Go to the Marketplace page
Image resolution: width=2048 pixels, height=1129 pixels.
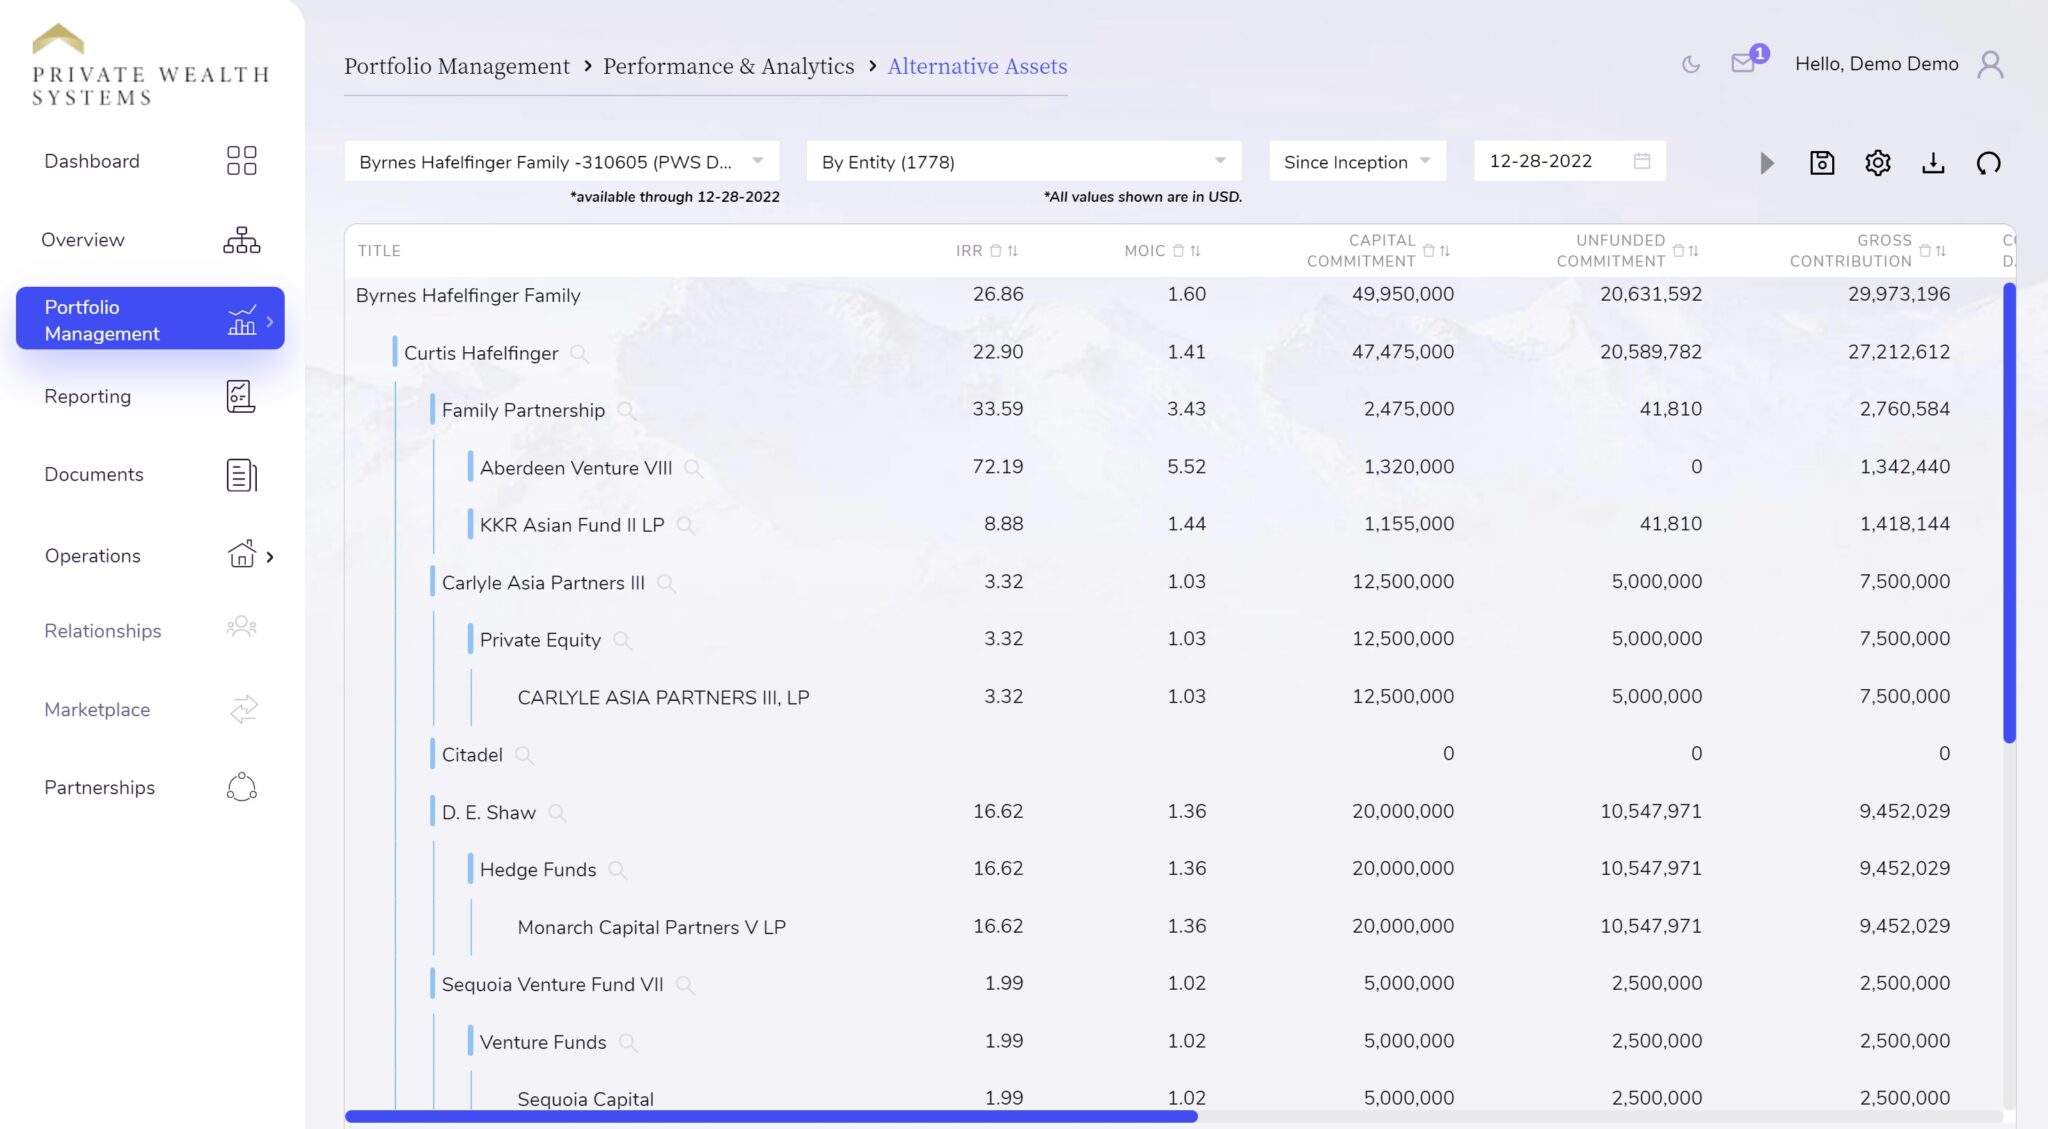97,709
